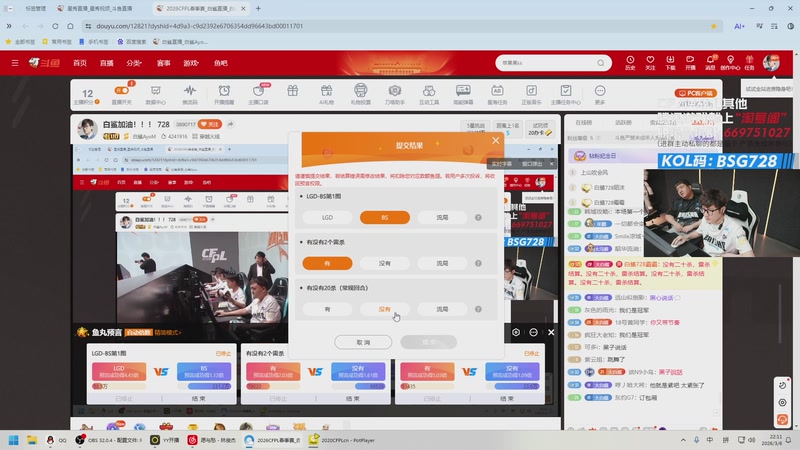The image size is (800, 450).
Task: Click the orange 关注 follow button
Action: (210, 124)
